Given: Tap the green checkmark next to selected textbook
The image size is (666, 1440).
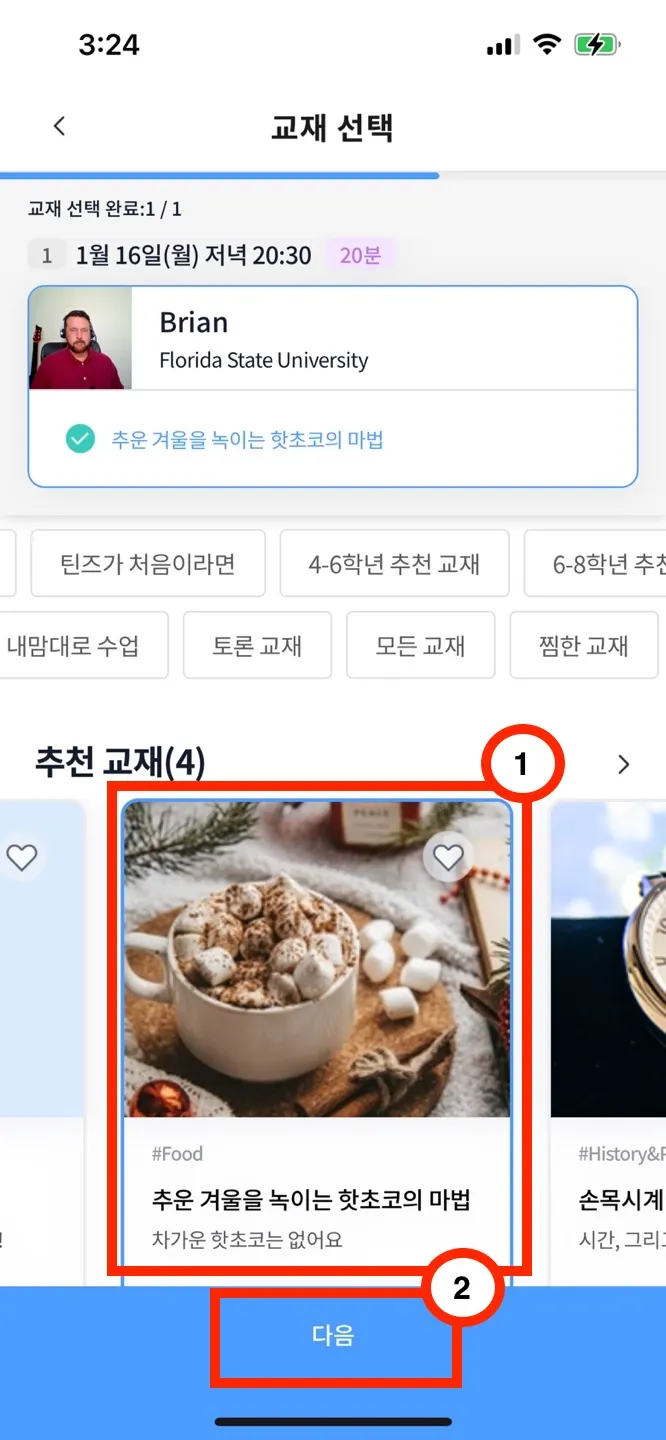Looking at the screenshot, I should tap(80, 439).
